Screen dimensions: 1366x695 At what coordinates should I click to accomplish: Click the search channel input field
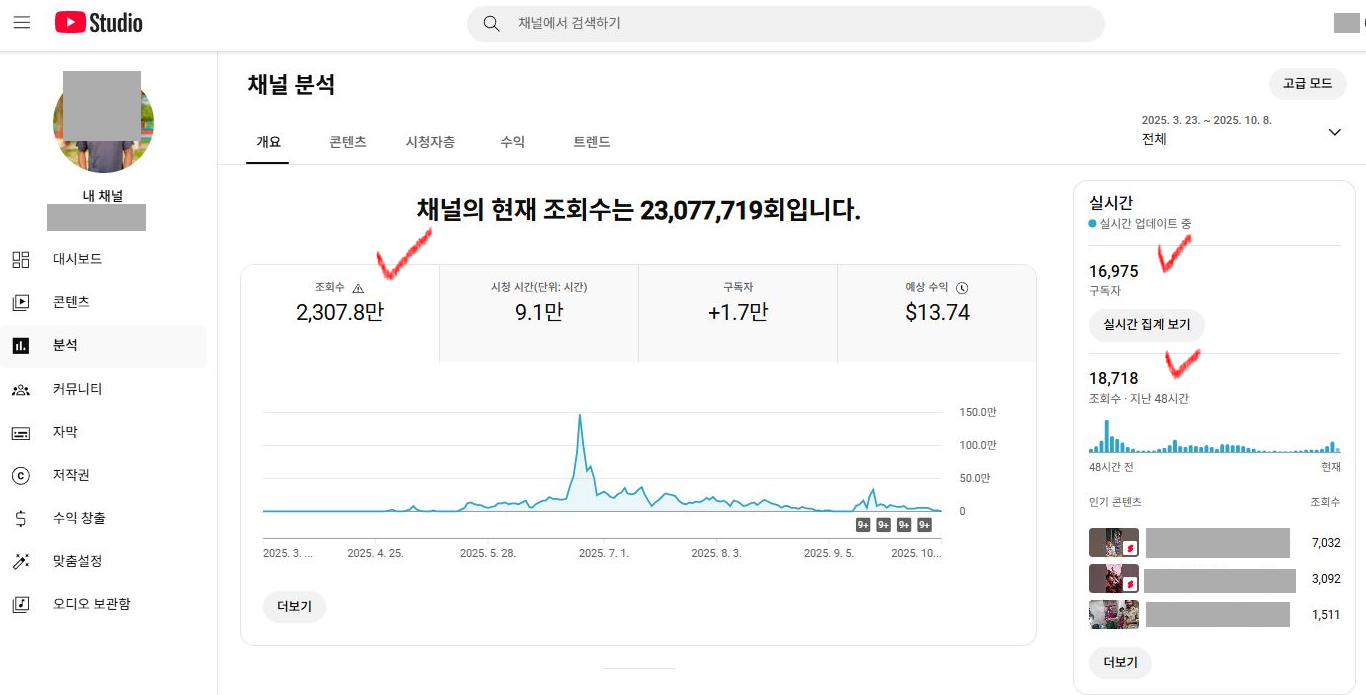coord(800,23)
